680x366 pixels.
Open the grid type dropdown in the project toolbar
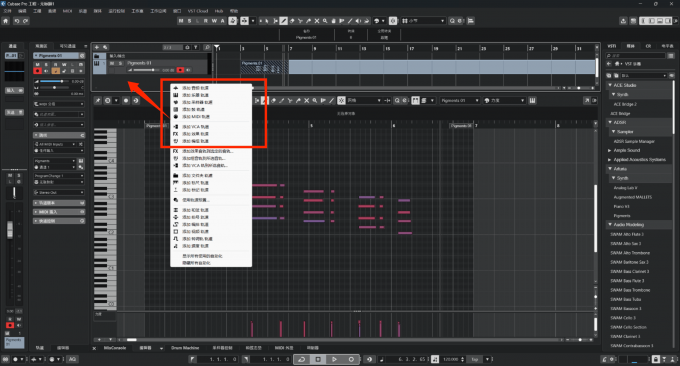423,21
